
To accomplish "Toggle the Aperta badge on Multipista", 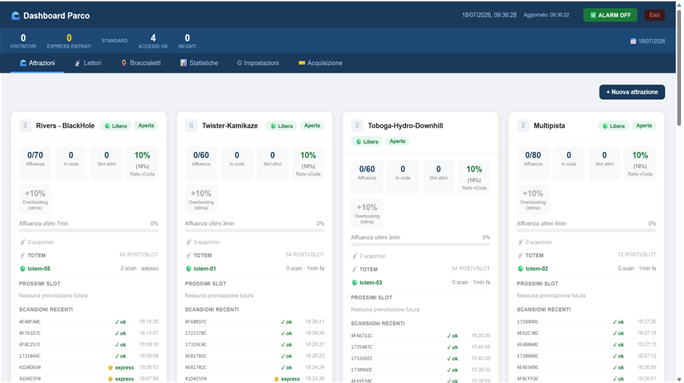I will 644,126.
